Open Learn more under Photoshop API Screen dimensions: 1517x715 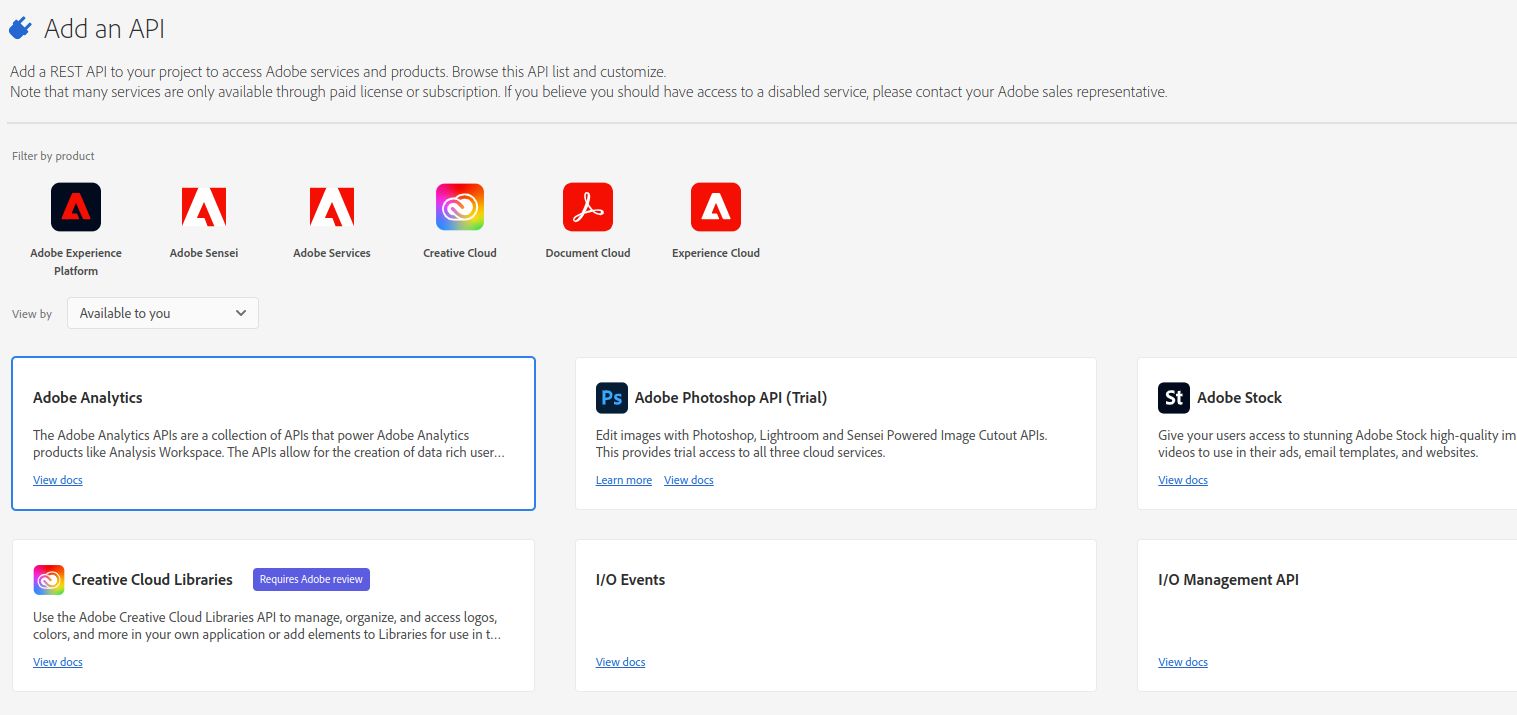pos(623,480)
